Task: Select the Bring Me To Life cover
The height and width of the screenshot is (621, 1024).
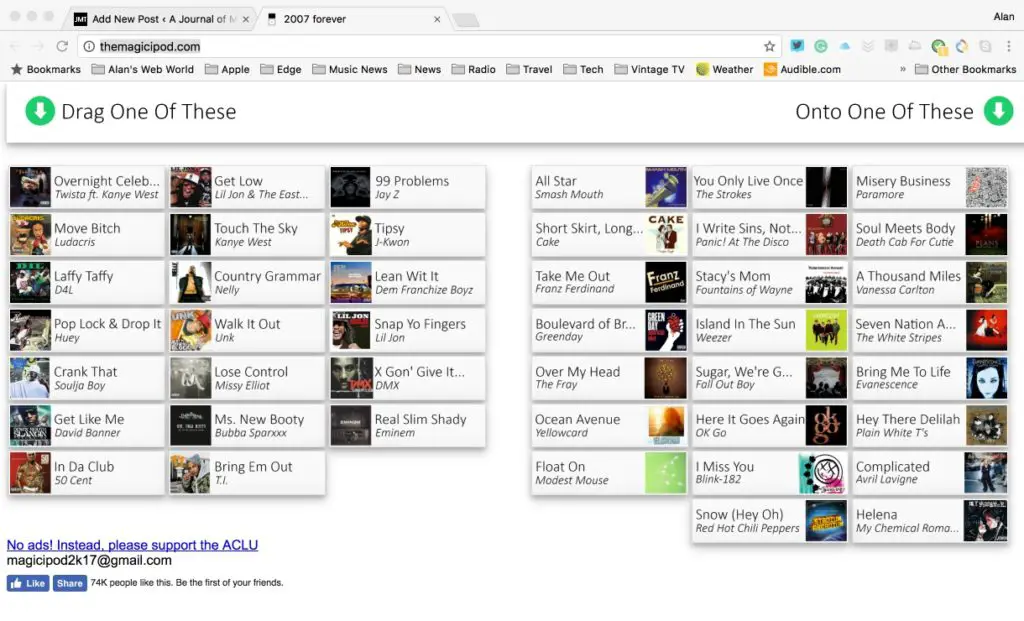Action: pos(986,377)
